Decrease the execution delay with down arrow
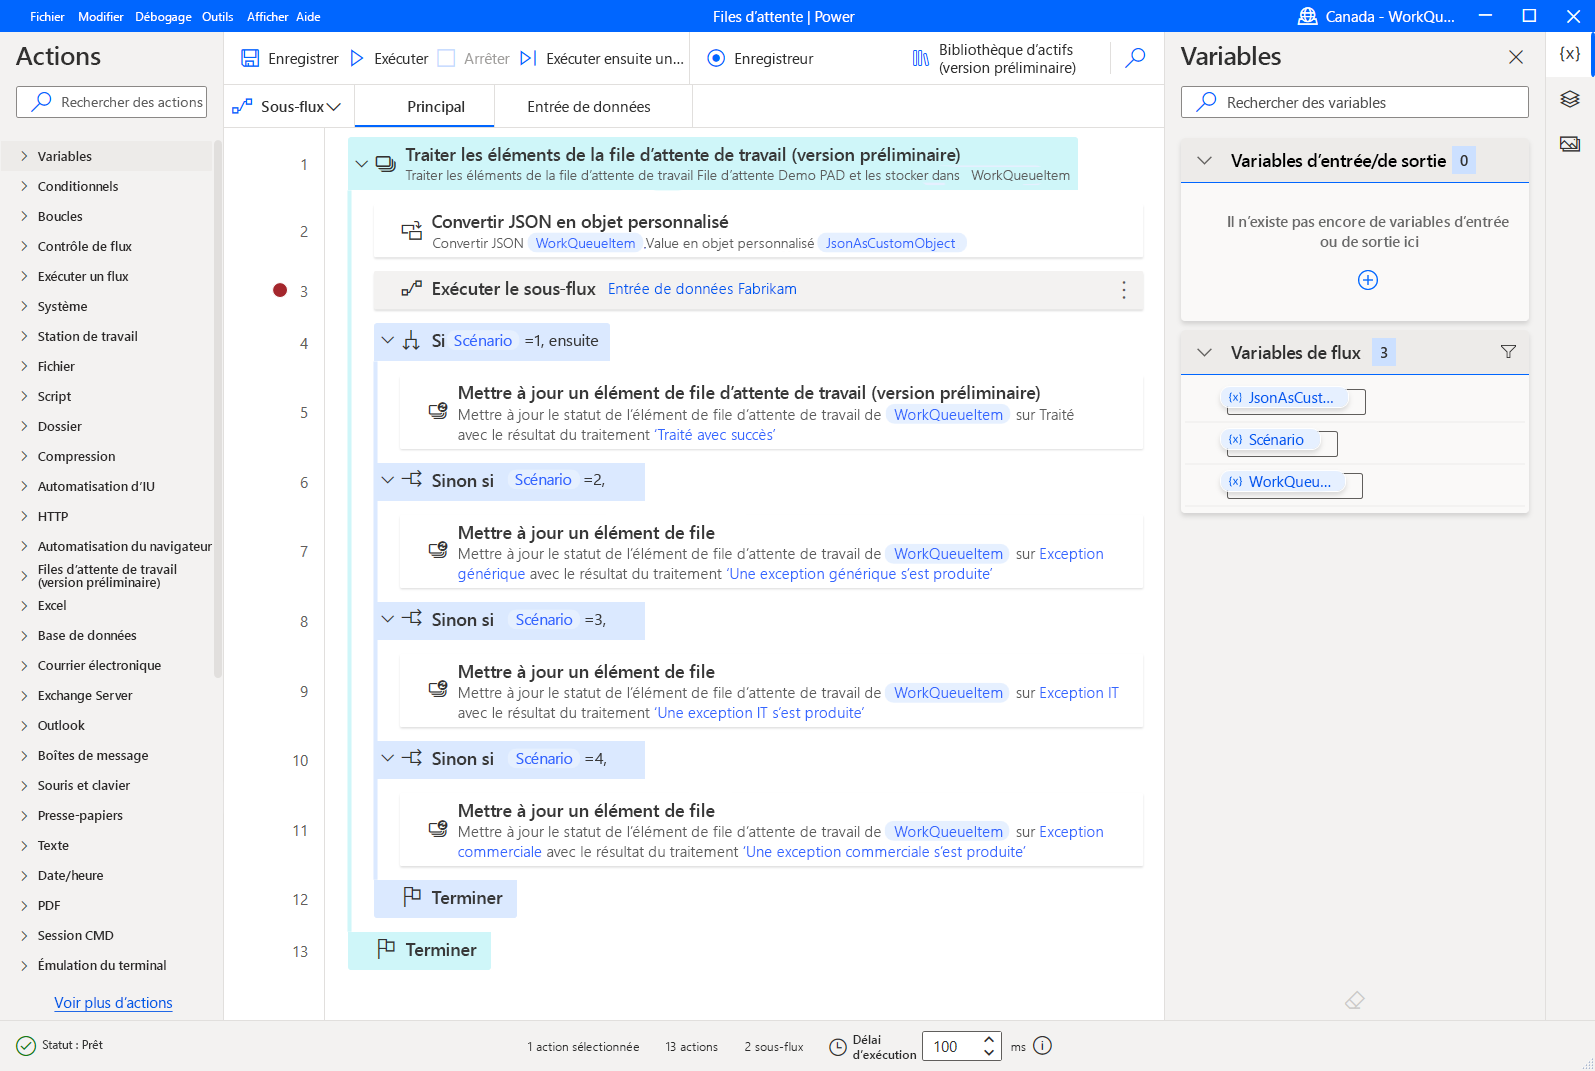This screenshot has height=1071, width=1595. pyautogui.click(x=989, y=1053)
